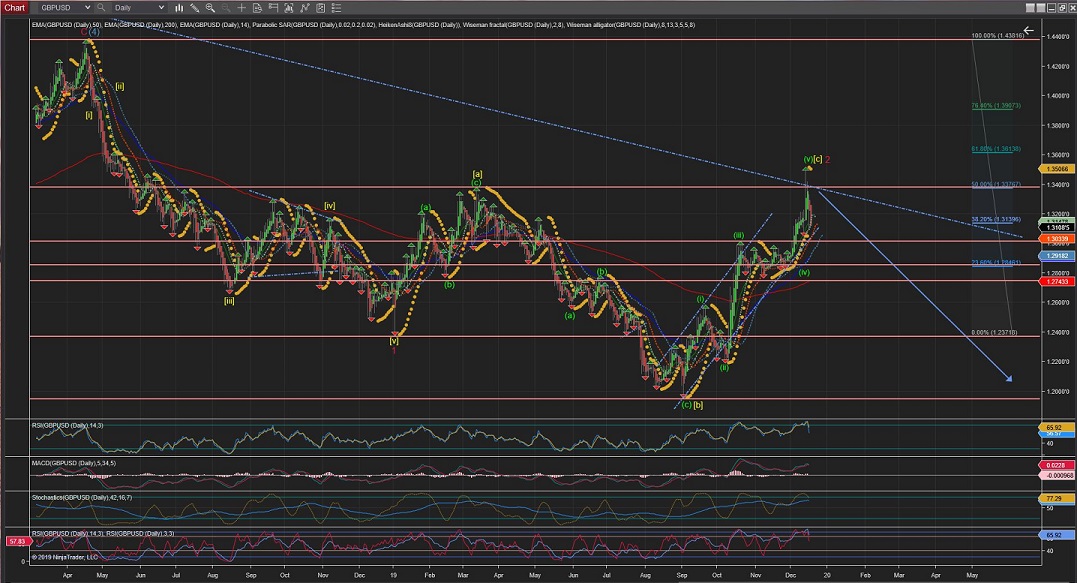Open the data series icon
This screenshot has height=583, width=1077.
[288, 8]
